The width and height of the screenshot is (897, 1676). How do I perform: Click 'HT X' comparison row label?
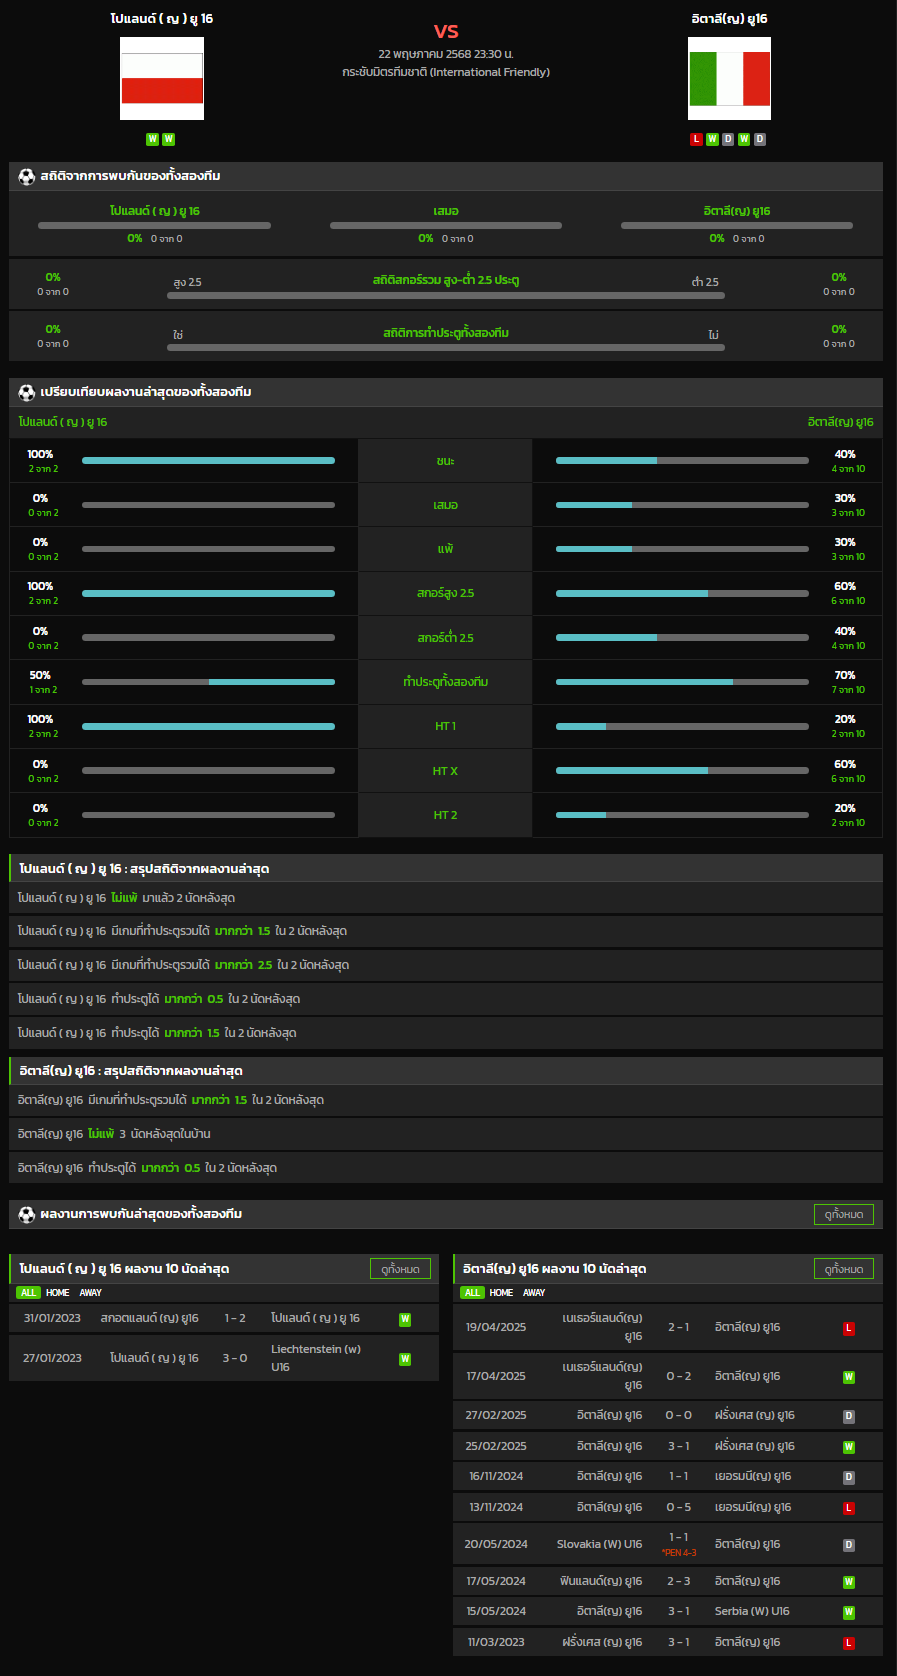coord(445,771)
